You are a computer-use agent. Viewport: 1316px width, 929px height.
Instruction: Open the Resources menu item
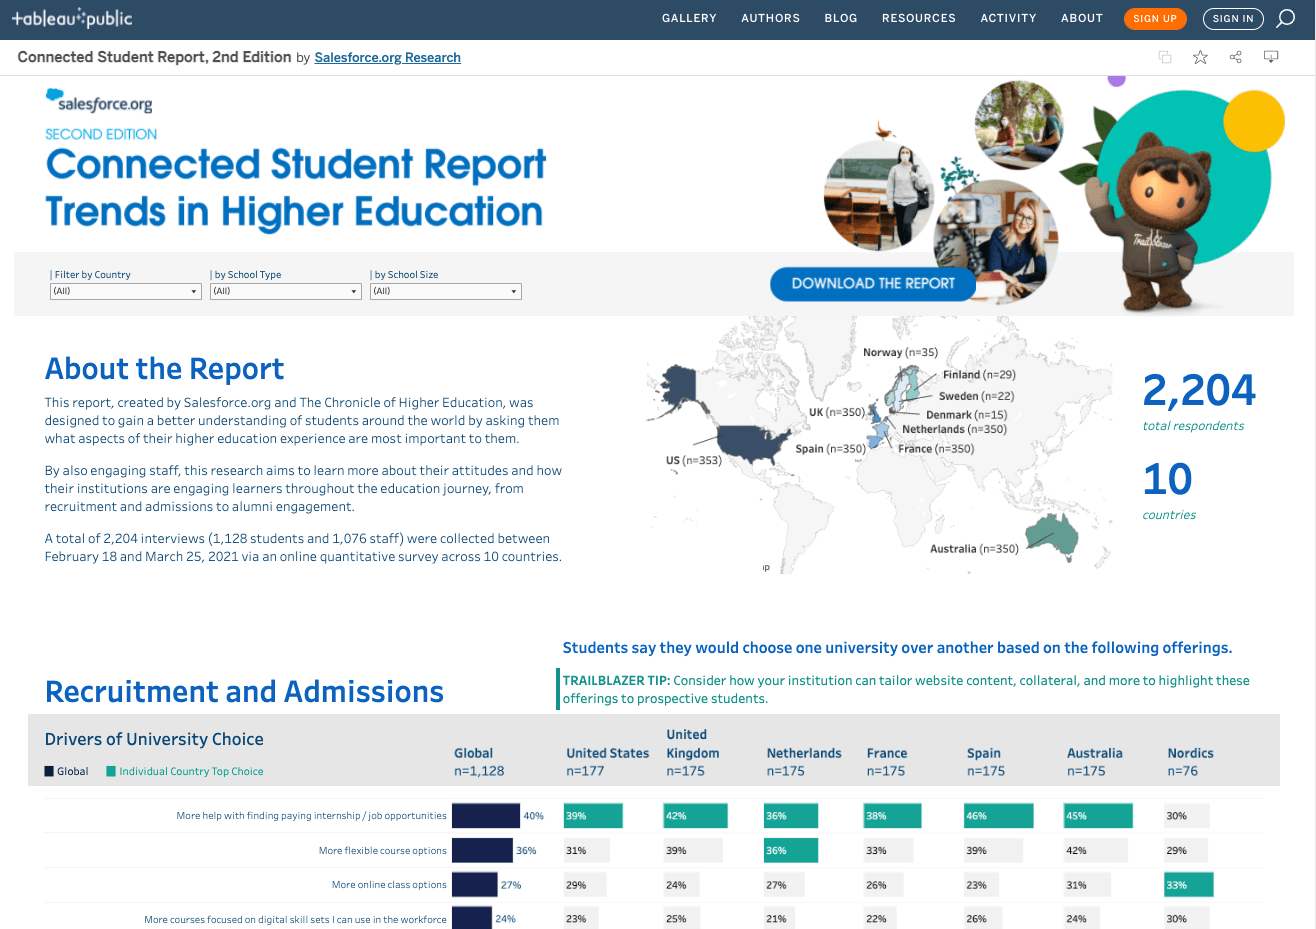coord(919,18)
